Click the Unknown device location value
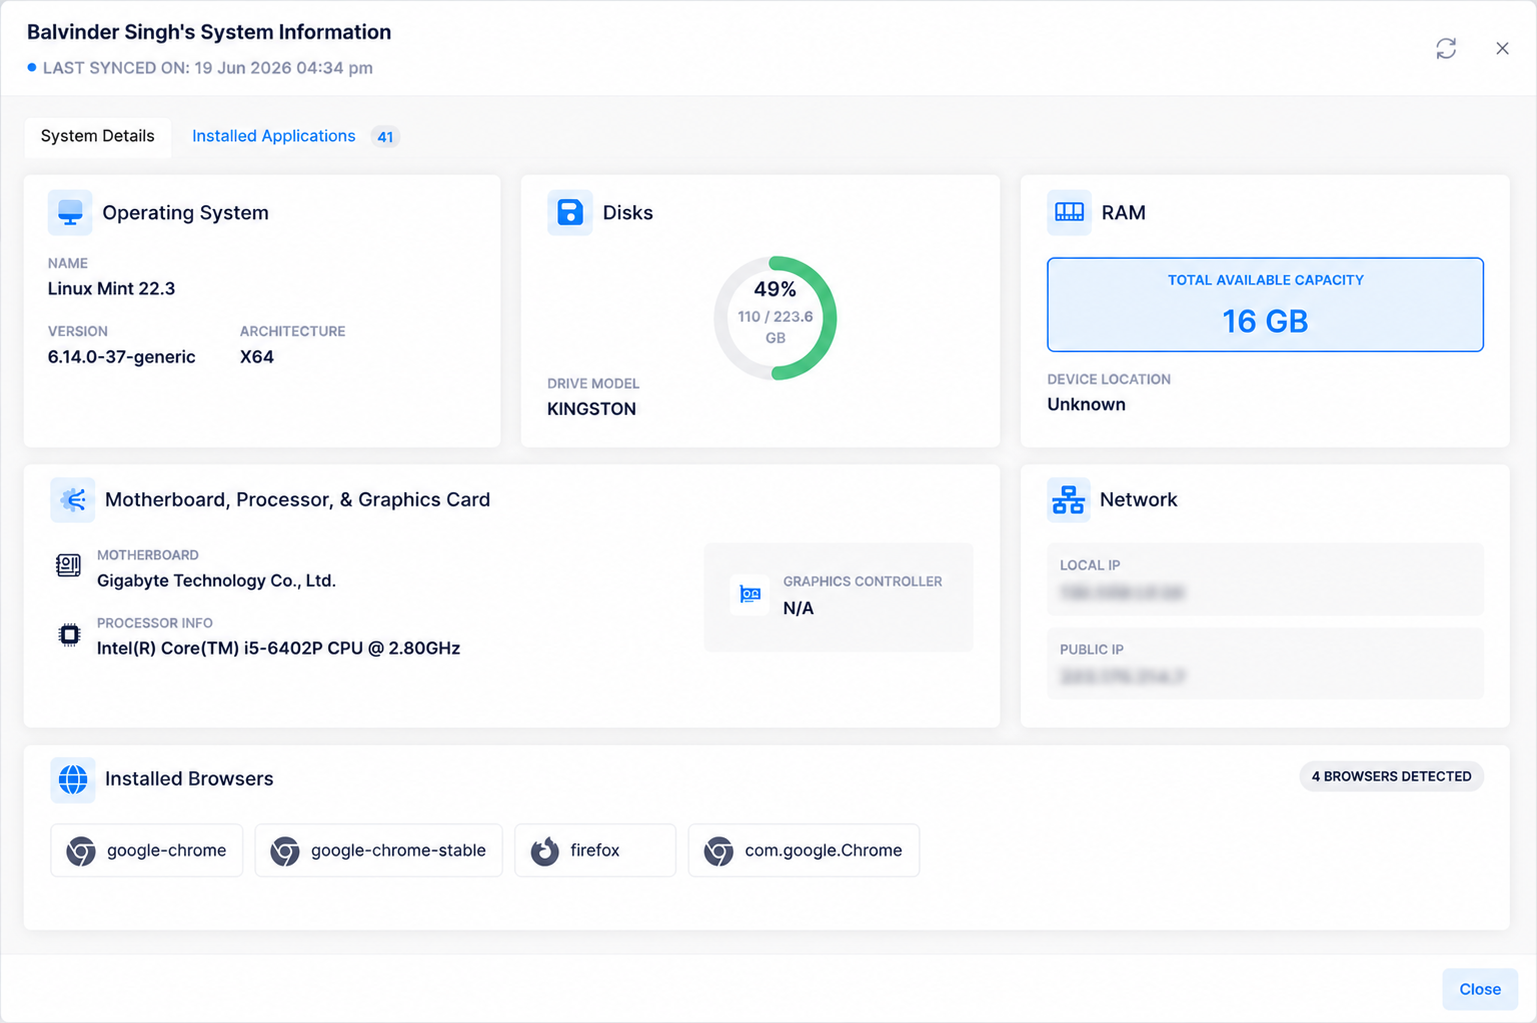 tap(1086, 404)
